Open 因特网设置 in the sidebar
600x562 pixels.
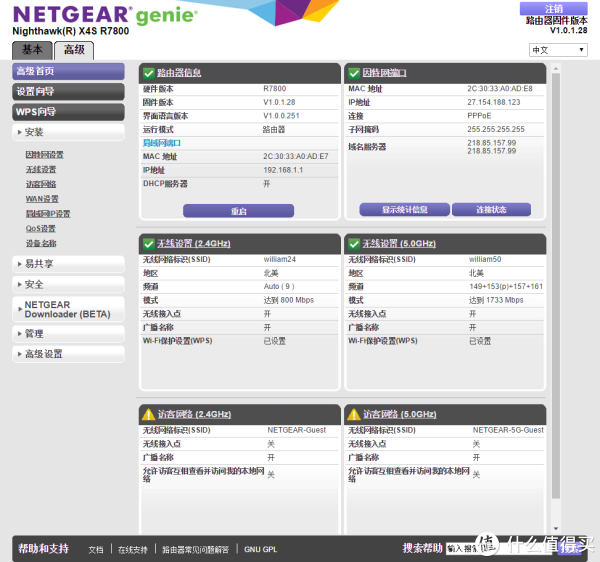[45, 155]
